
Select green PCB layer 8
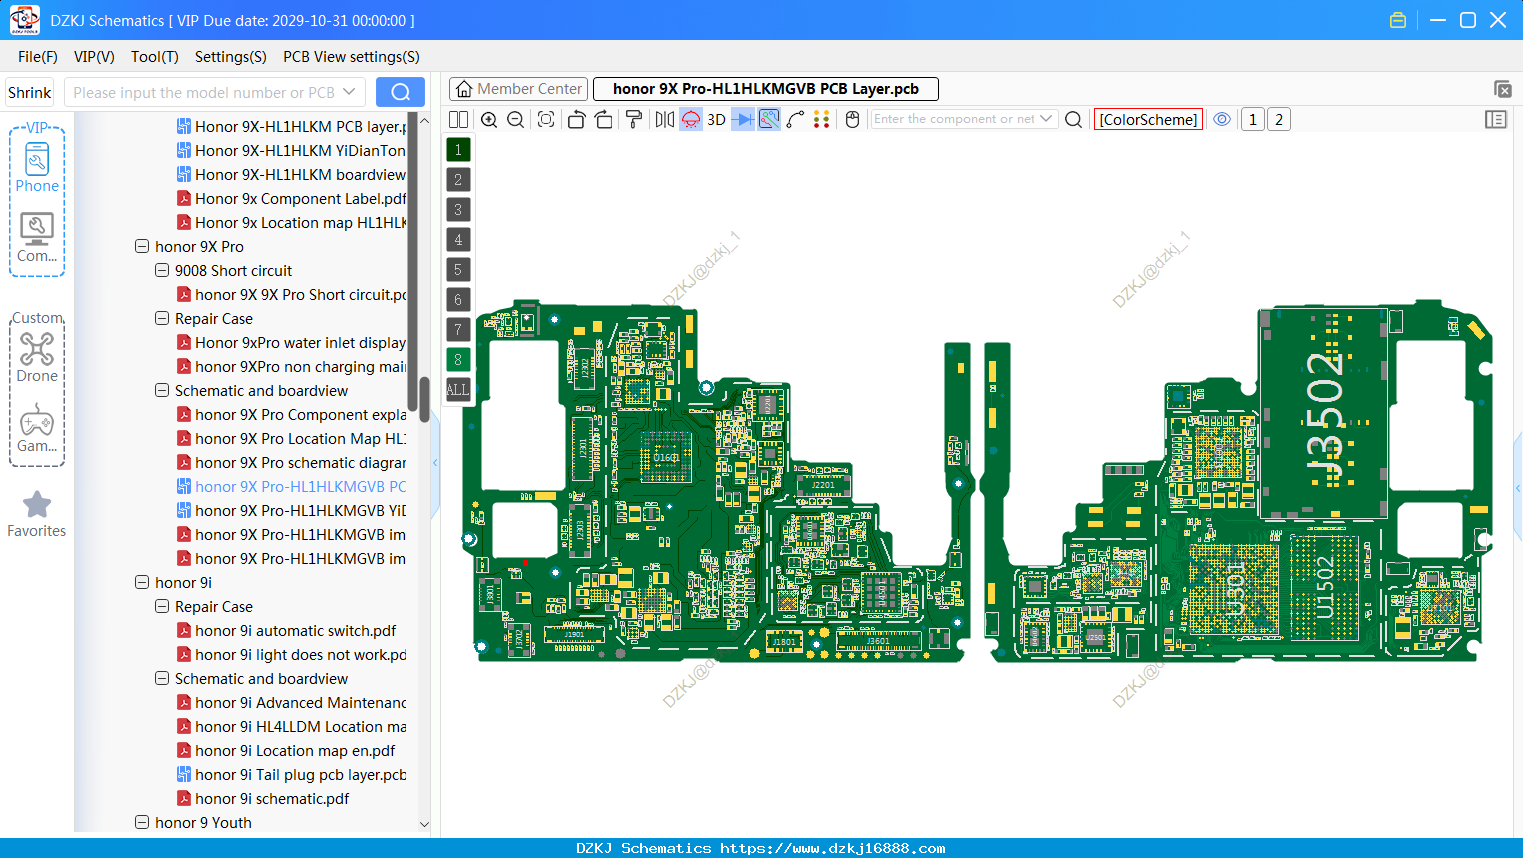pos(458,360)
